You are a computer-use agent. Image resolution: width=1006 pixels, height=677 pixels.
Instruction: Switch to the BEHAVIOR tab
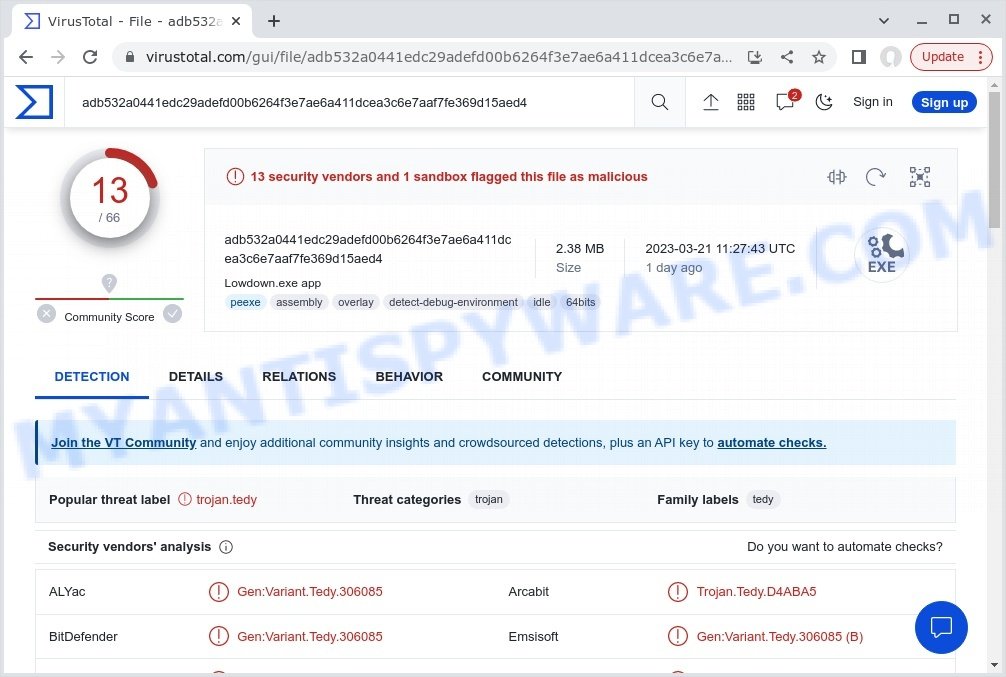point(409,377)
